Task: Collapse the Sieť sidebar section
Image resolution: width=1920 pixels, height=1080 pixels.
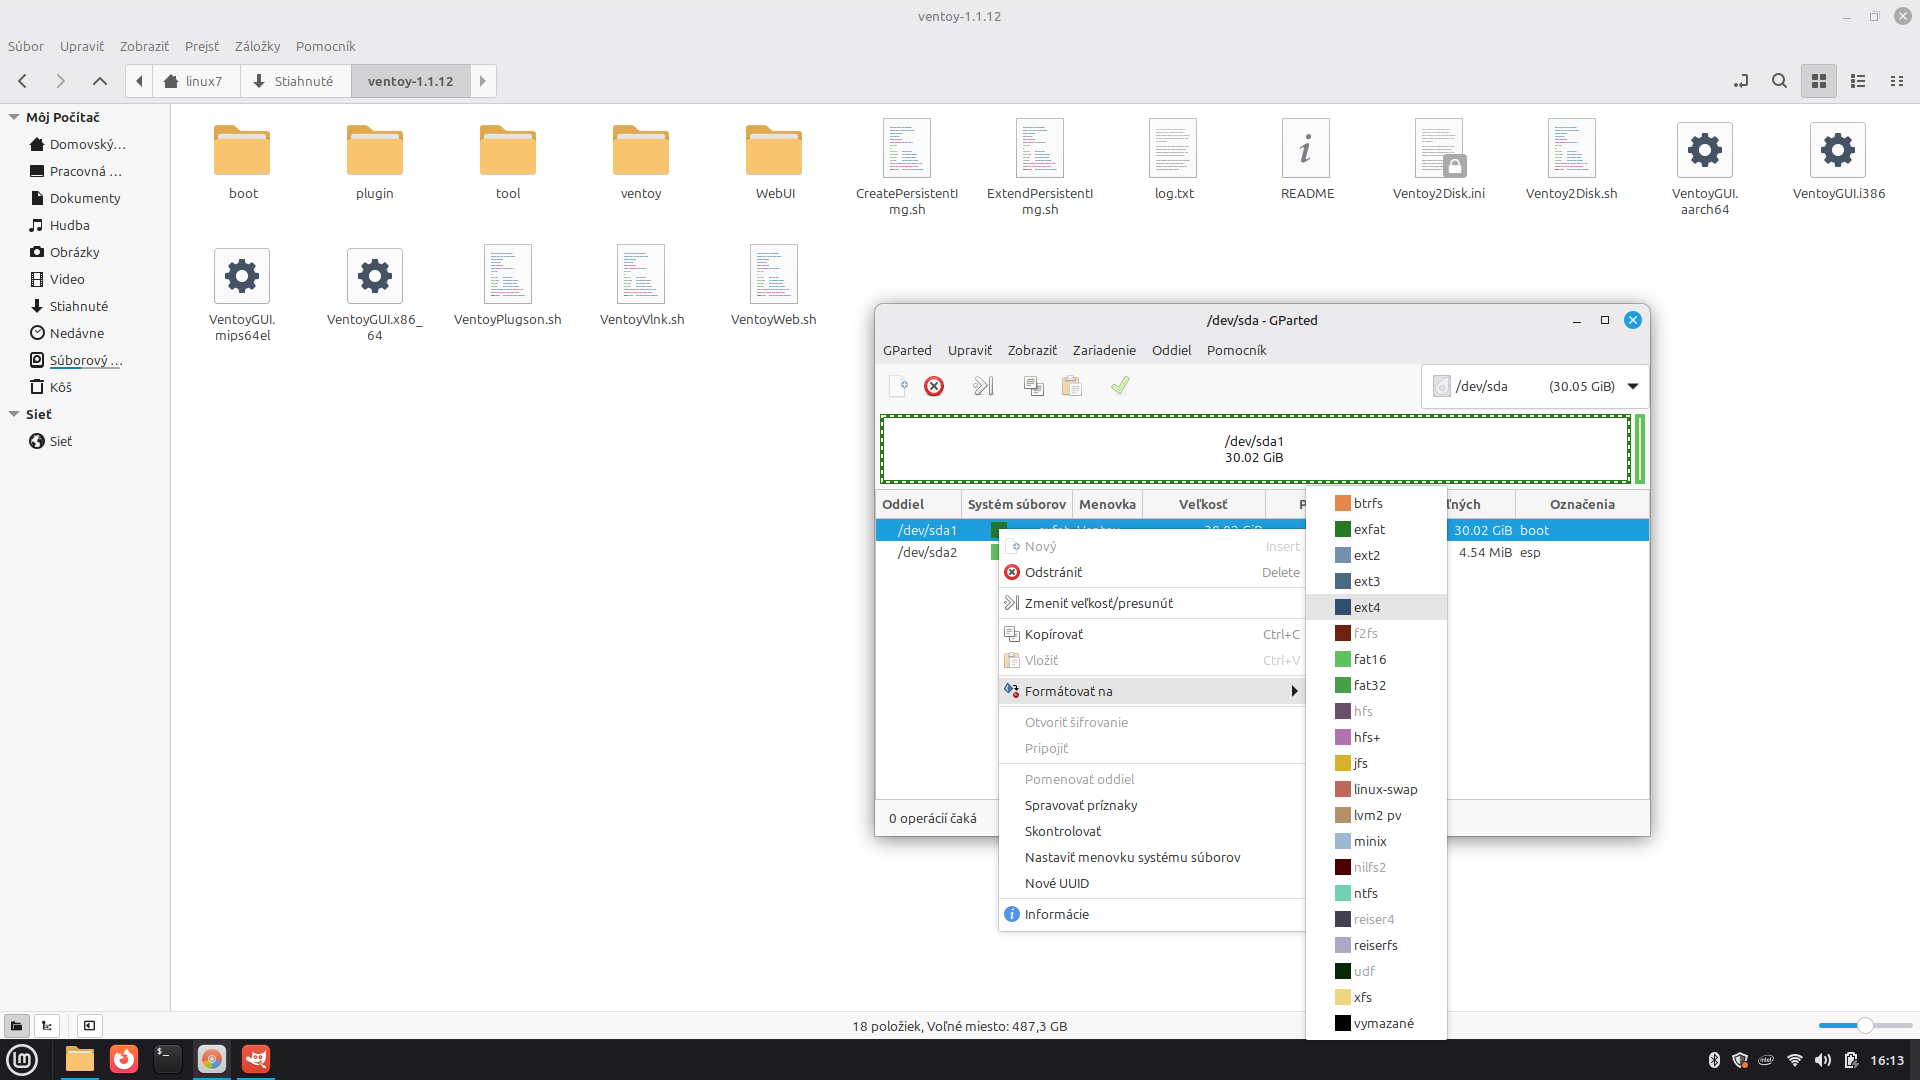Action: [x=14, y=414]
